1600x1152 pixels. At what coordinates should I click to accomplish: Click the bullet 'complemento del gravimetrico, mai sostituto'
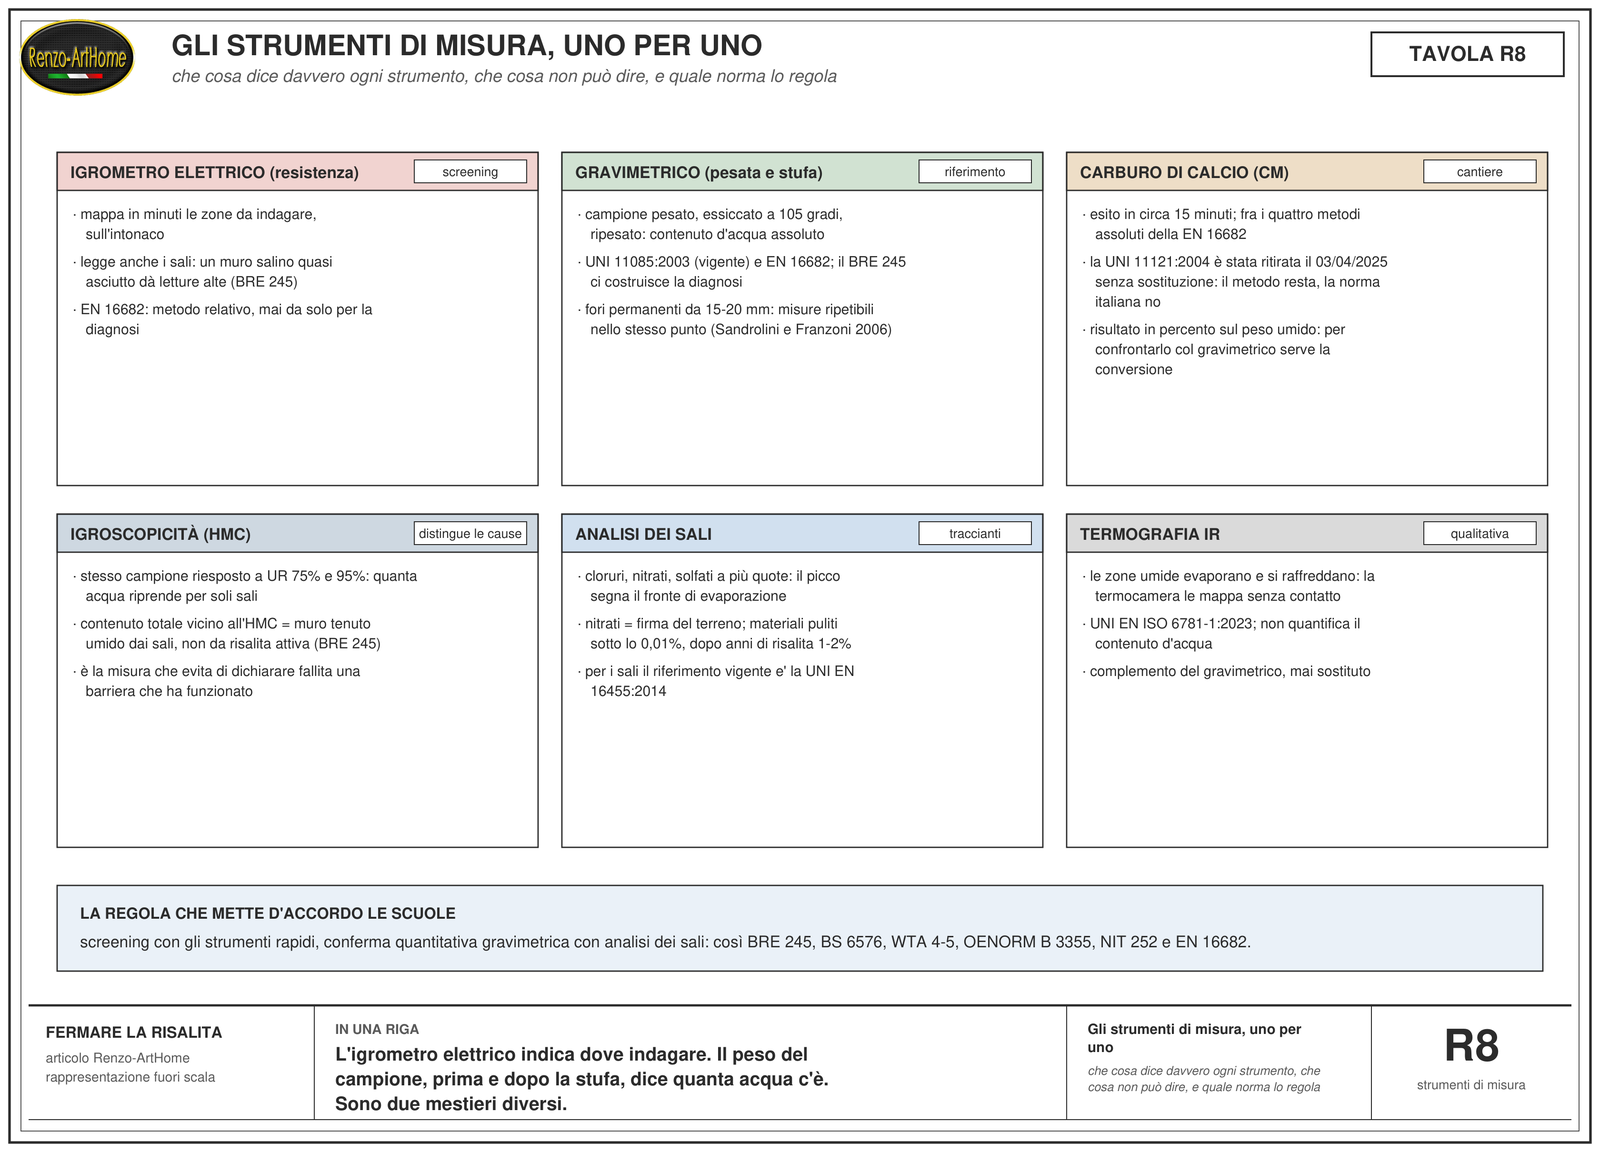coord(1226,672)
